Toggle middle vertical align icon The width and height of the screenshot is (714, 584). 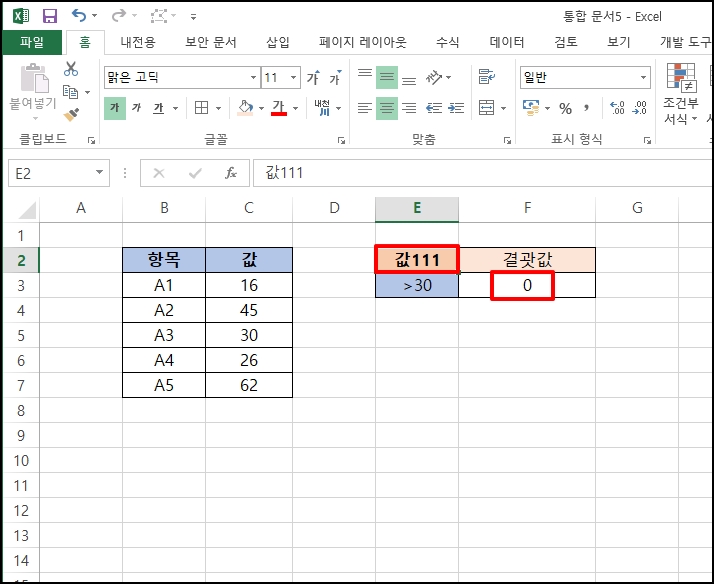point(387,77)
